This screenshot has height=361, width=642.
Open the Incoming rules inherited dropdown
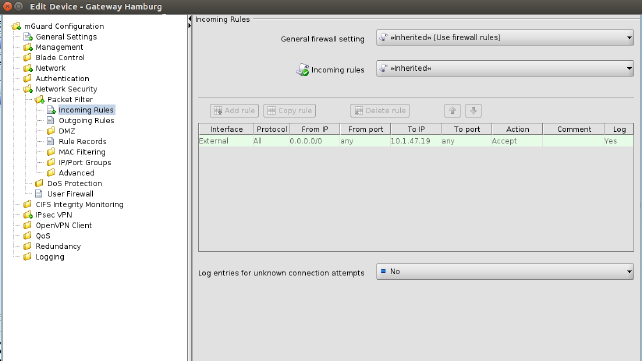click(x=504, y=68)
